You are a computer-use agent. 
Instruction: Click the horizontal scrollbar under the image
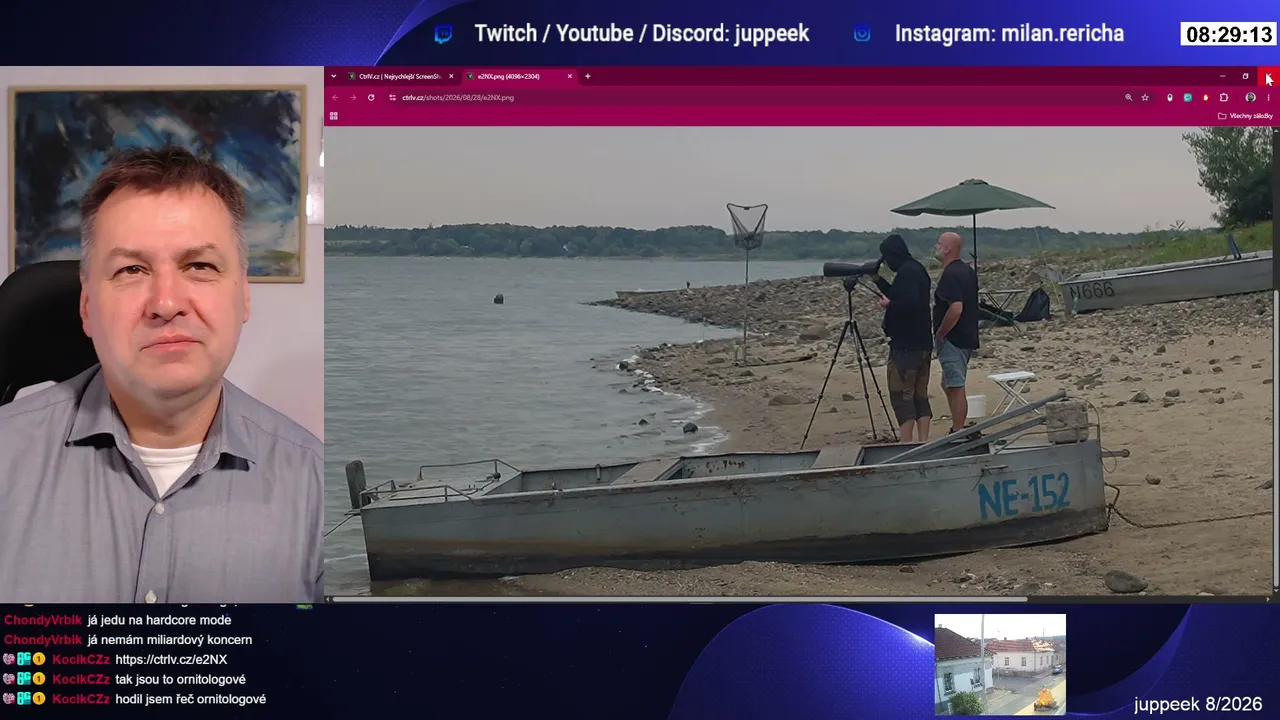point(680,599)
